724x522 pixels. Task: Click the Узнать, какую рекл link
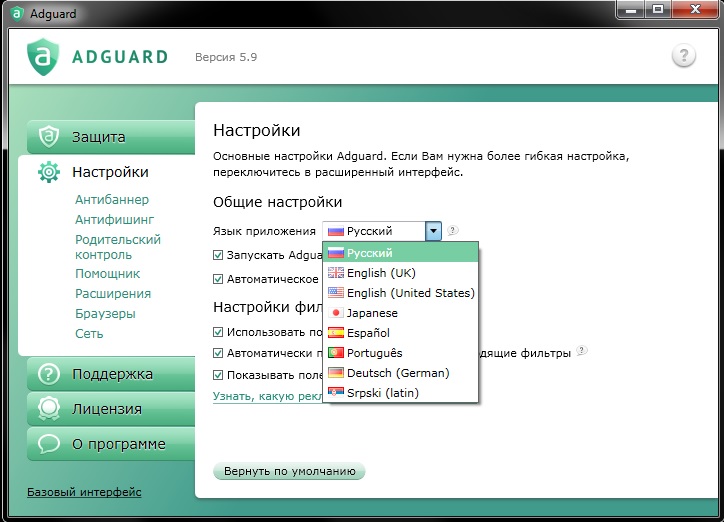[x=268, y=396]
